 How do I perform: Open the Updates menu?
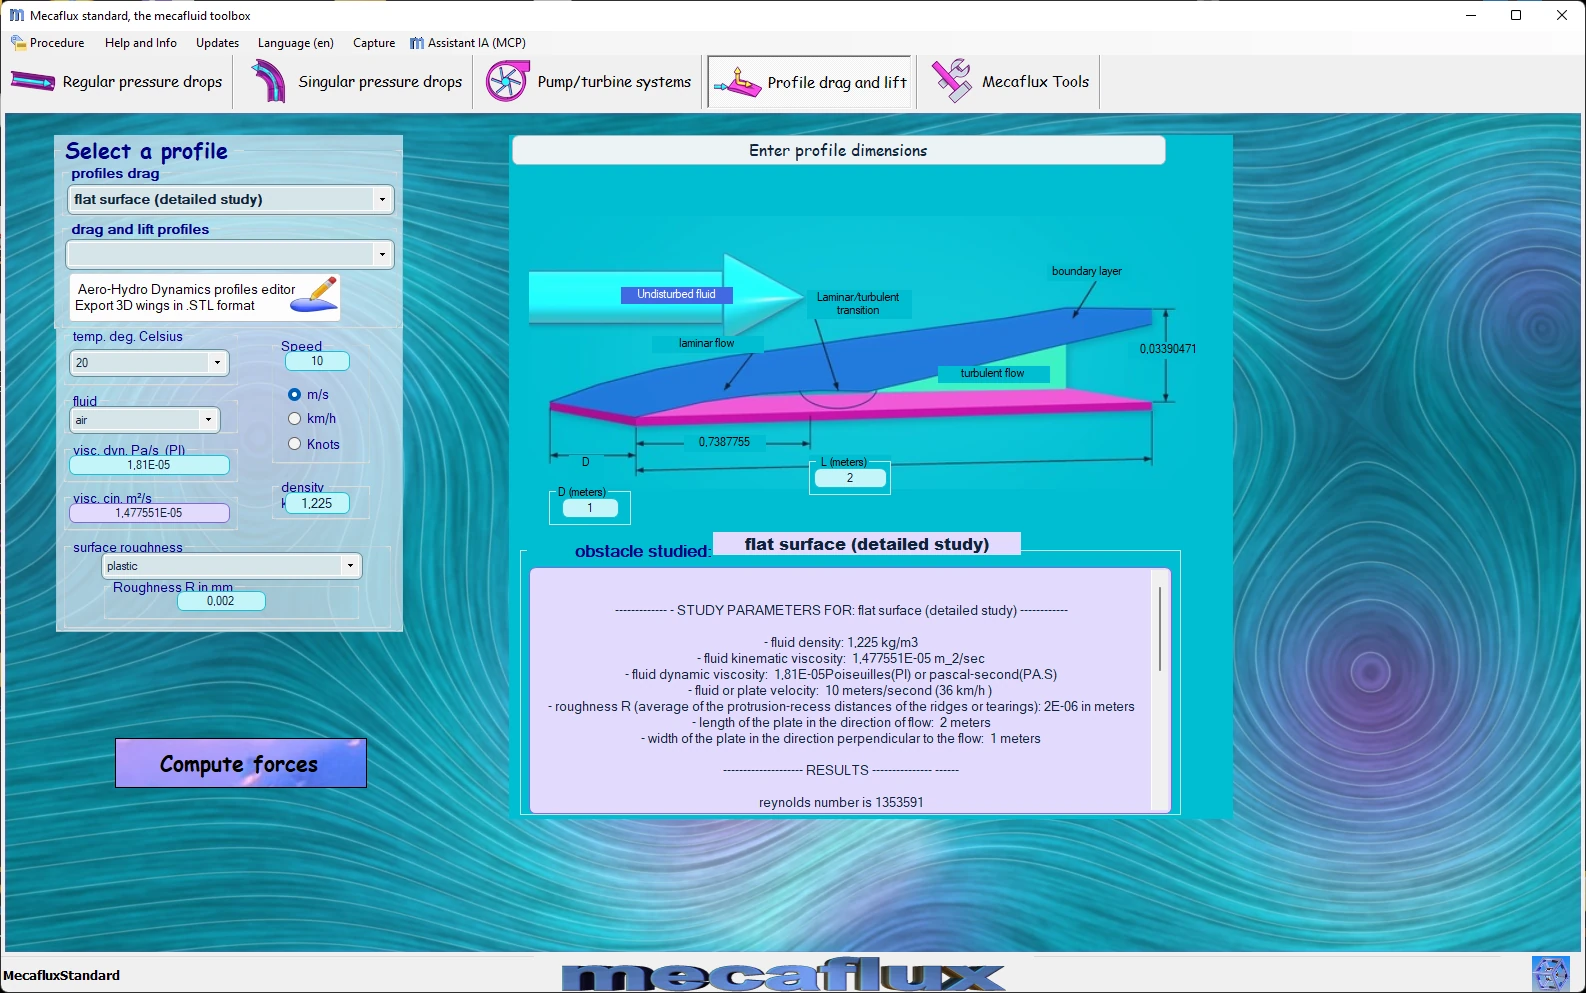(x=217, y=43)
